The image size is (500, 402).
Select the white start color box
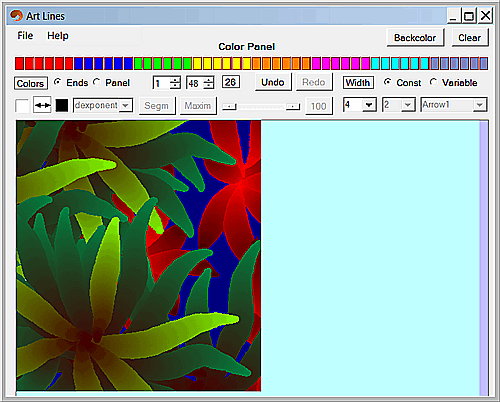click(x=22, y=106)
